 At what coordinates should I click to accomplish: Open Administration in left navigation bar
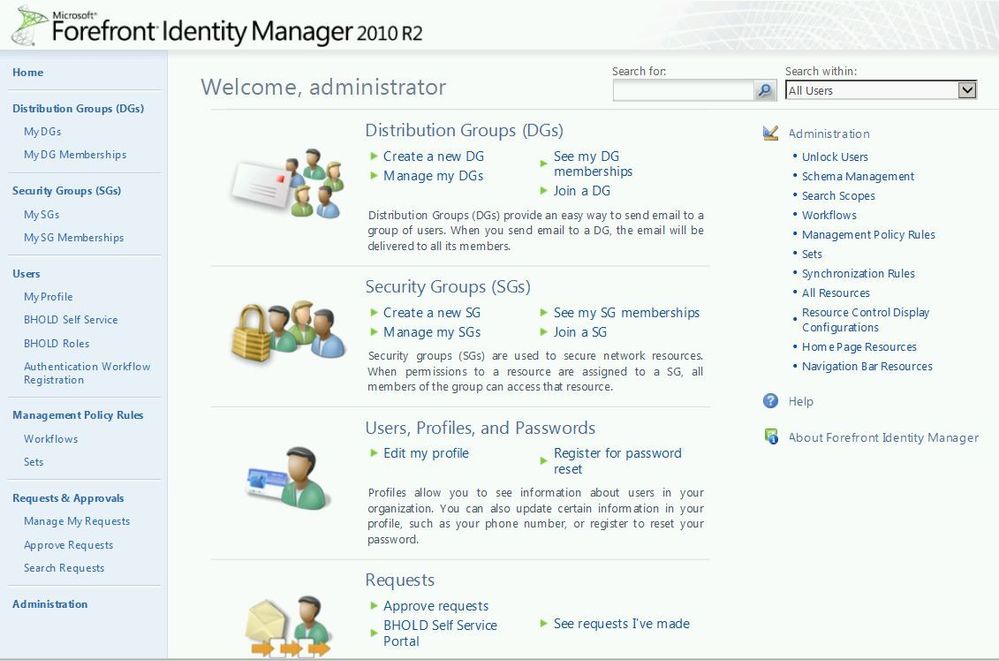coord(50,604)
